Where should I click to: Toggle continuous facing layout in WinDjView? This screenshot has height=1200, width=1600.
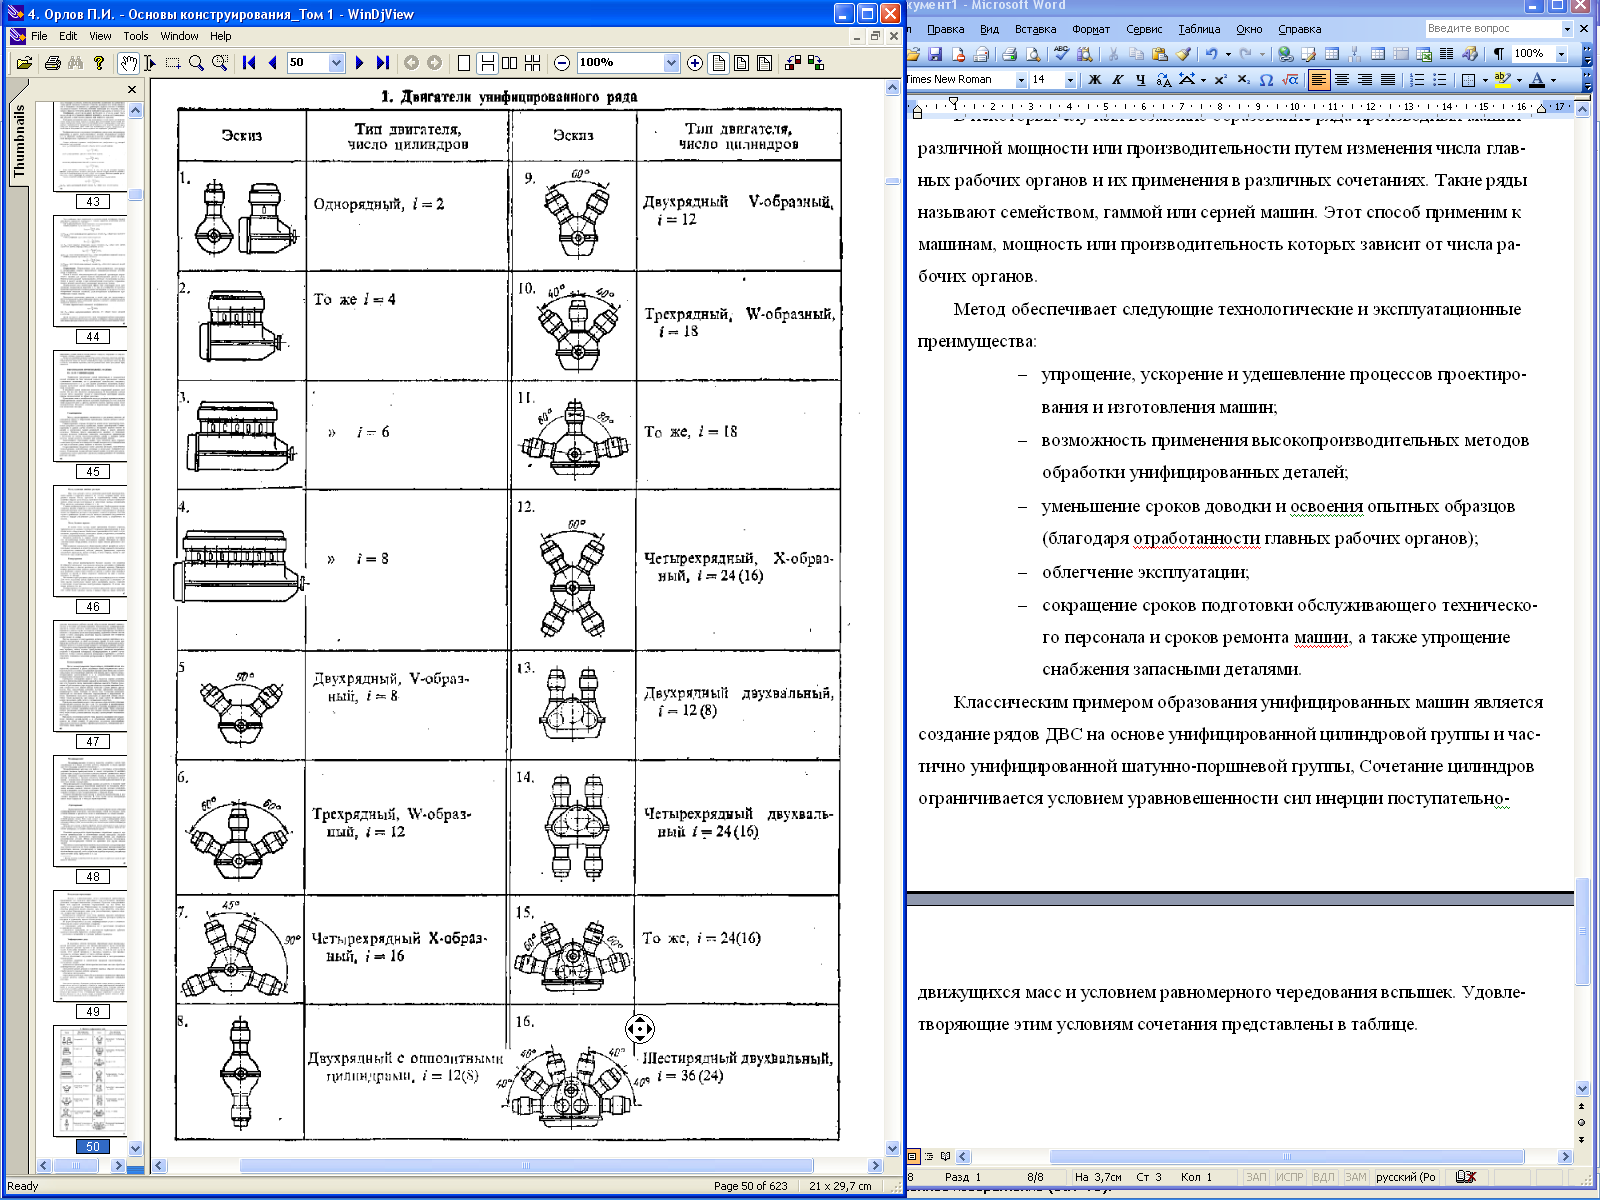pos(533,63)
